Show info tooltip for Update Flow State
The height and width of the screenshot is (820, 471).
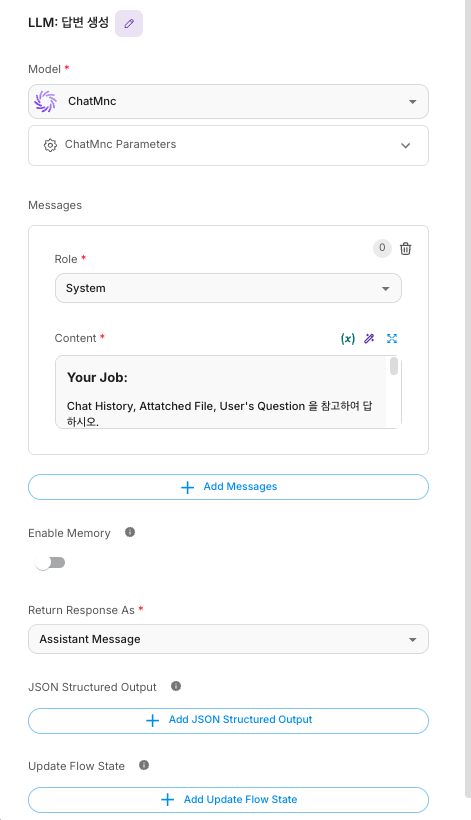click(144, 766)
